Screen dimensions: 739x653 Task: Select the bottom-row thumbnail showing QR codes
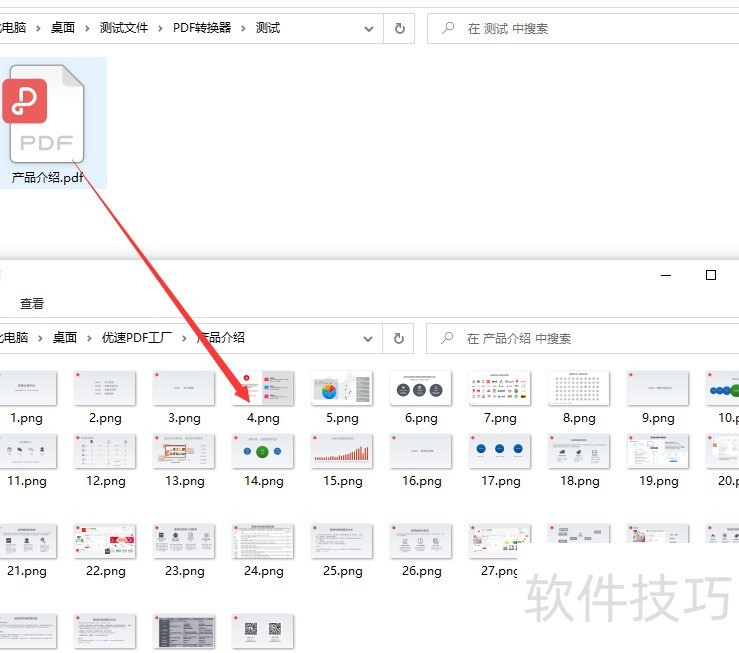pyautogui.click(x=263, y=631)
